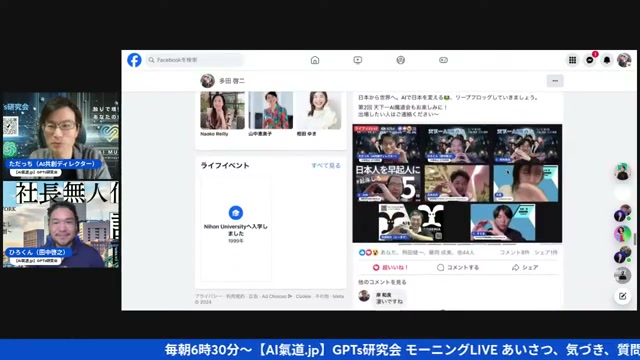Select the ただっち (AI共創ディレクター) video feed

click(61, 136)
